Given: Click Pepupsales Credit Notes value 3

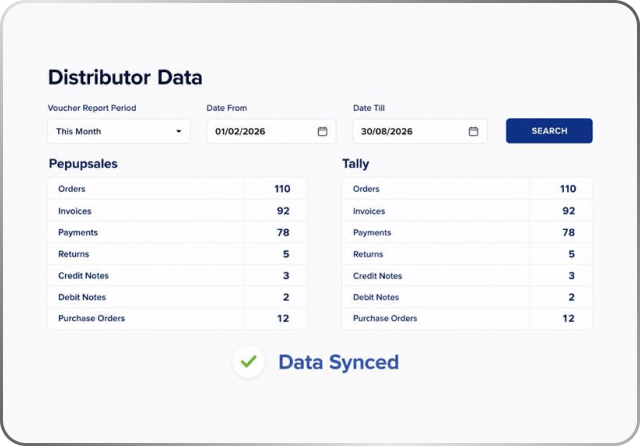Looking at the screenshot, I should click(286, 275).
